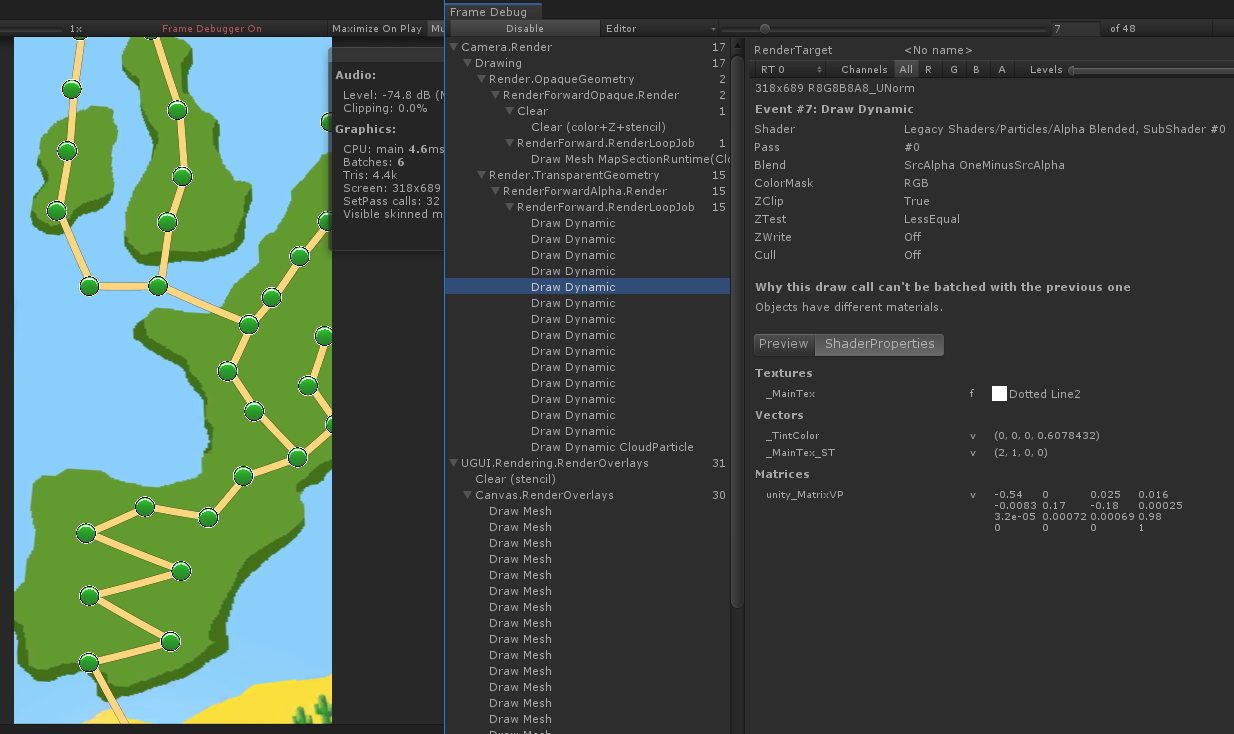
Task: Toggle the G channel button
Action: (x=953, y=69)
